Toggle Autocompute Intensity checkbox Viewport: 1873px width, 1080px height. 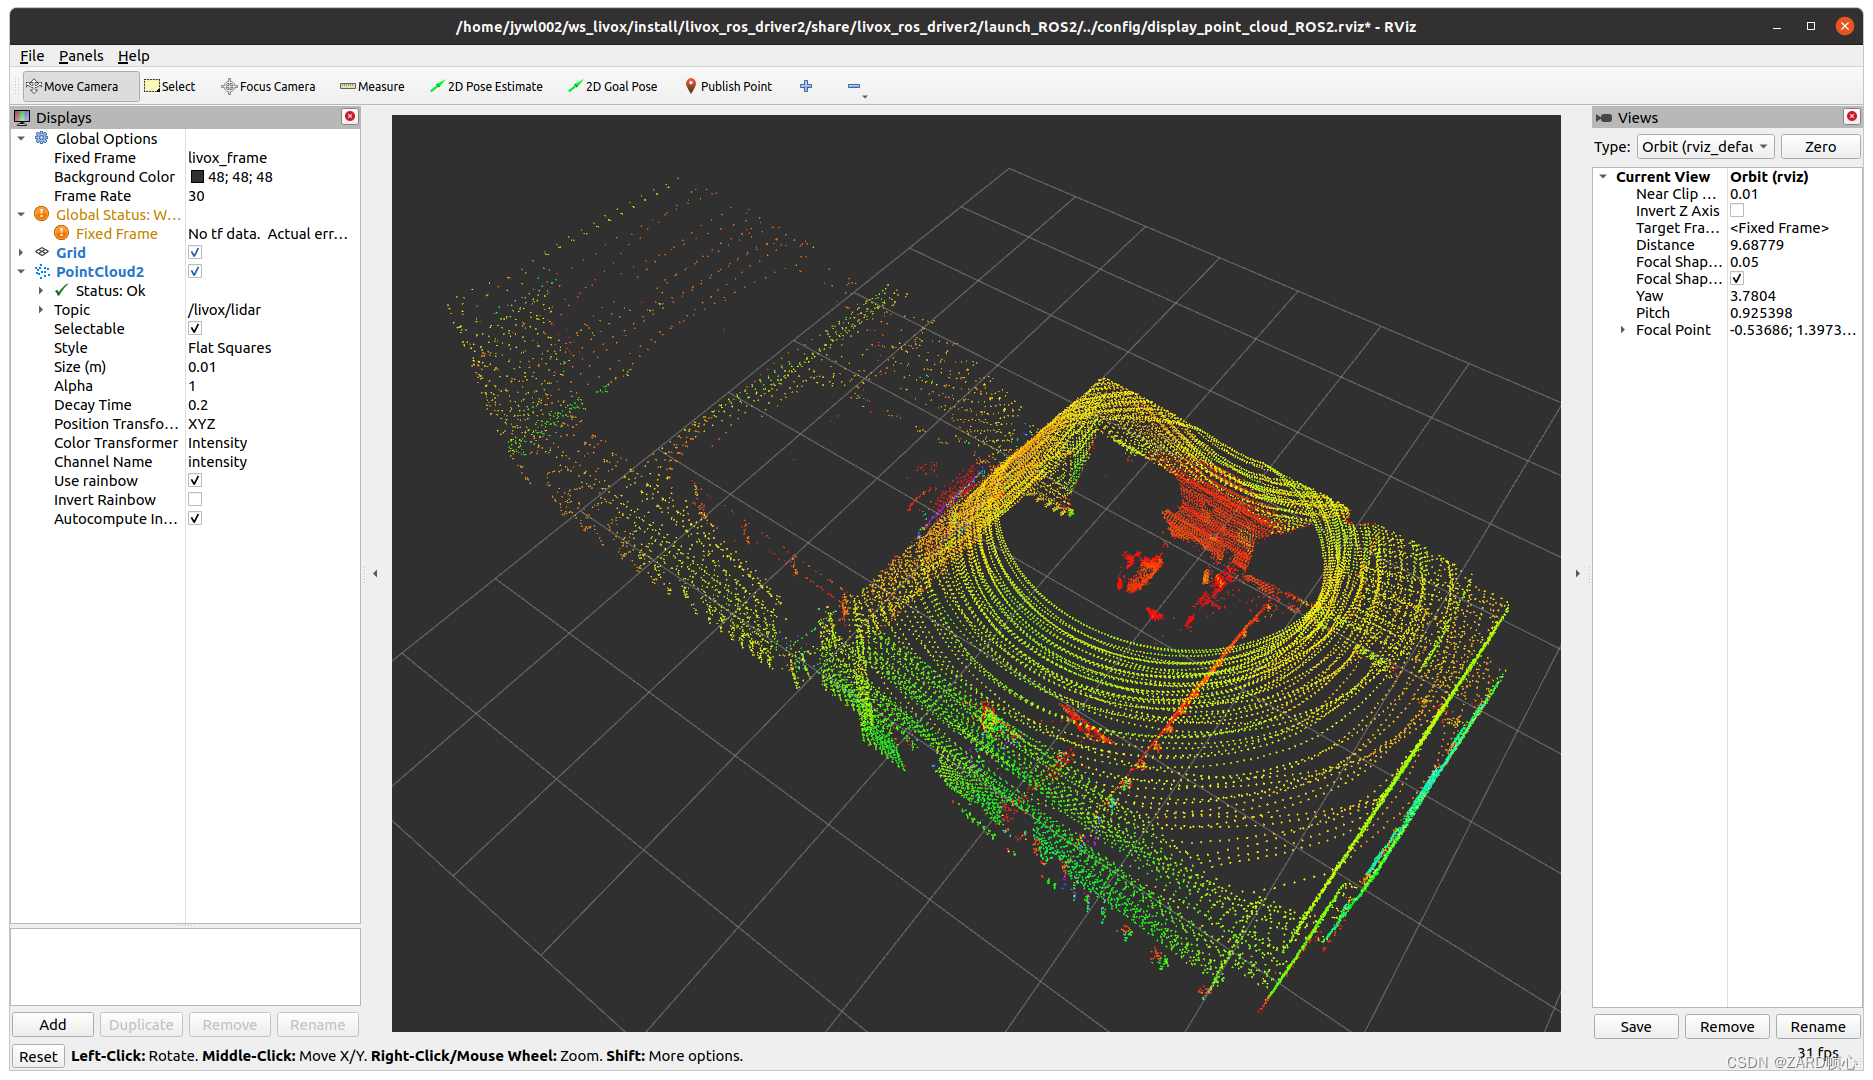click(x=195, y=518)
